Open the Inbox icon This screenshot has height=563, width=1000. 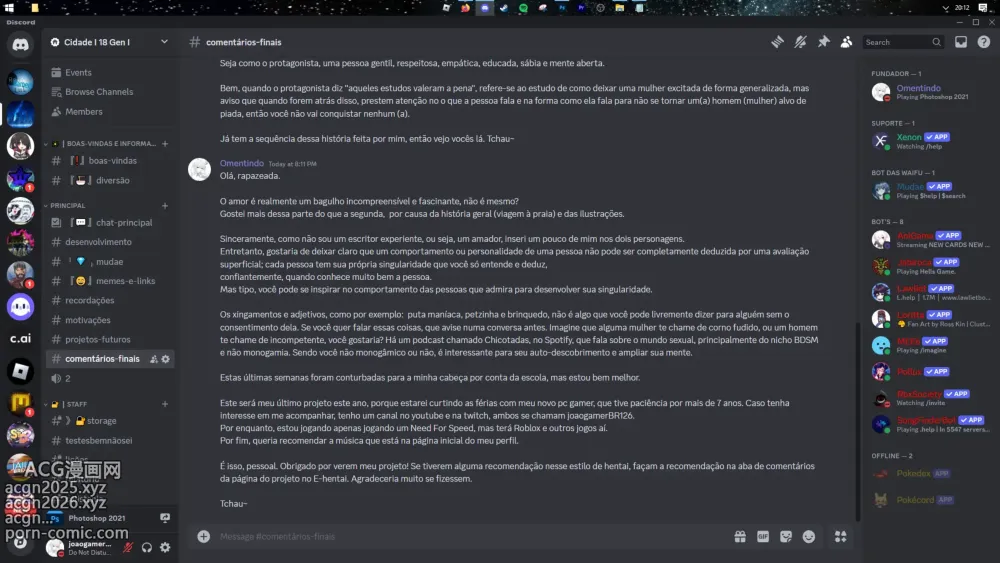(960, 42)
